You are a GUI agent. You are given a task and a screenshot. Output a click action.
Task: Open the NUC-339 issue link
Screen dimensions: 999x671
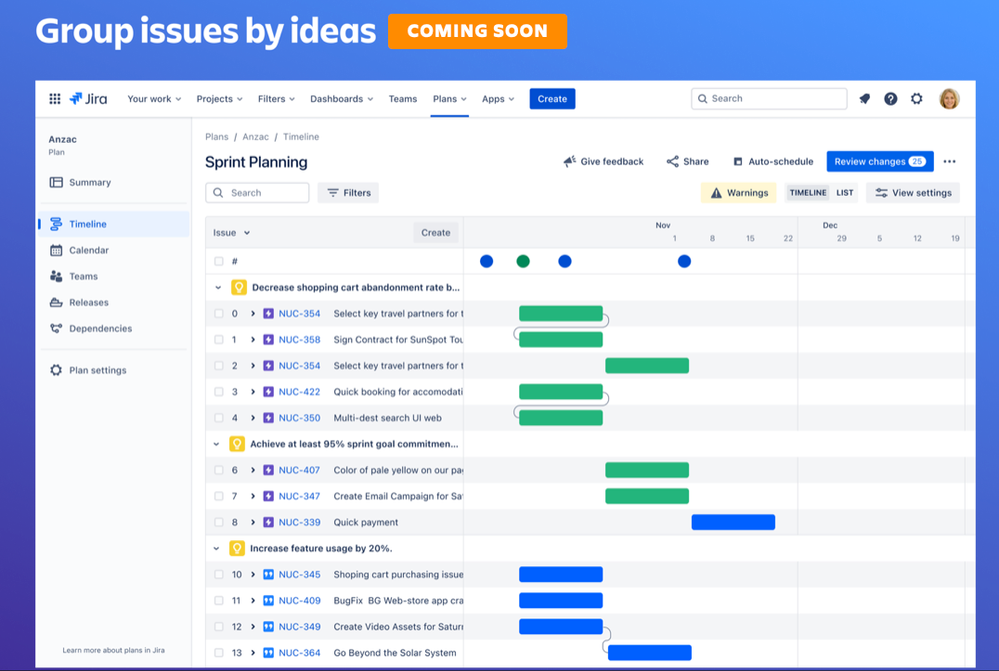(x=299, y=523)
